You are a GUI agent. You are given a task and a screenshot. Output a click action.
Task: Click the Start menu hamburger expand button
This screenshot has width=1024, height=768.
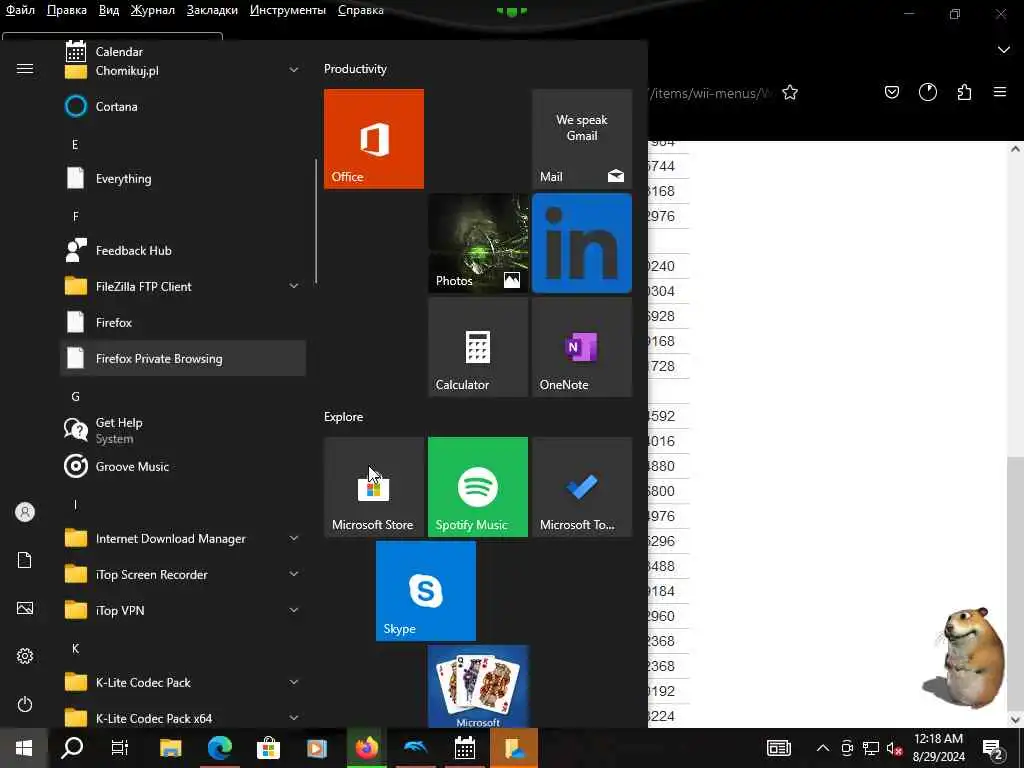25,69
